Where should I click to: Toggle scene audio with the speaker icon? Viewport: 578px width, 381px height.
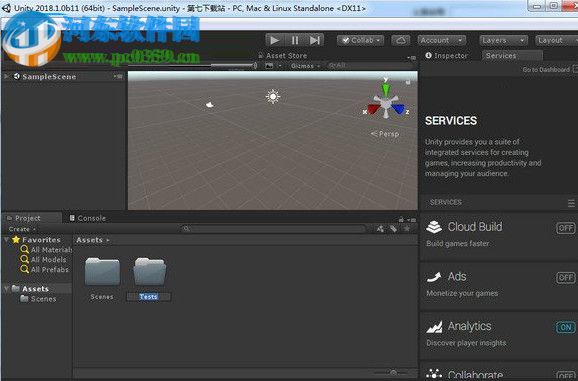pos(255,66)
